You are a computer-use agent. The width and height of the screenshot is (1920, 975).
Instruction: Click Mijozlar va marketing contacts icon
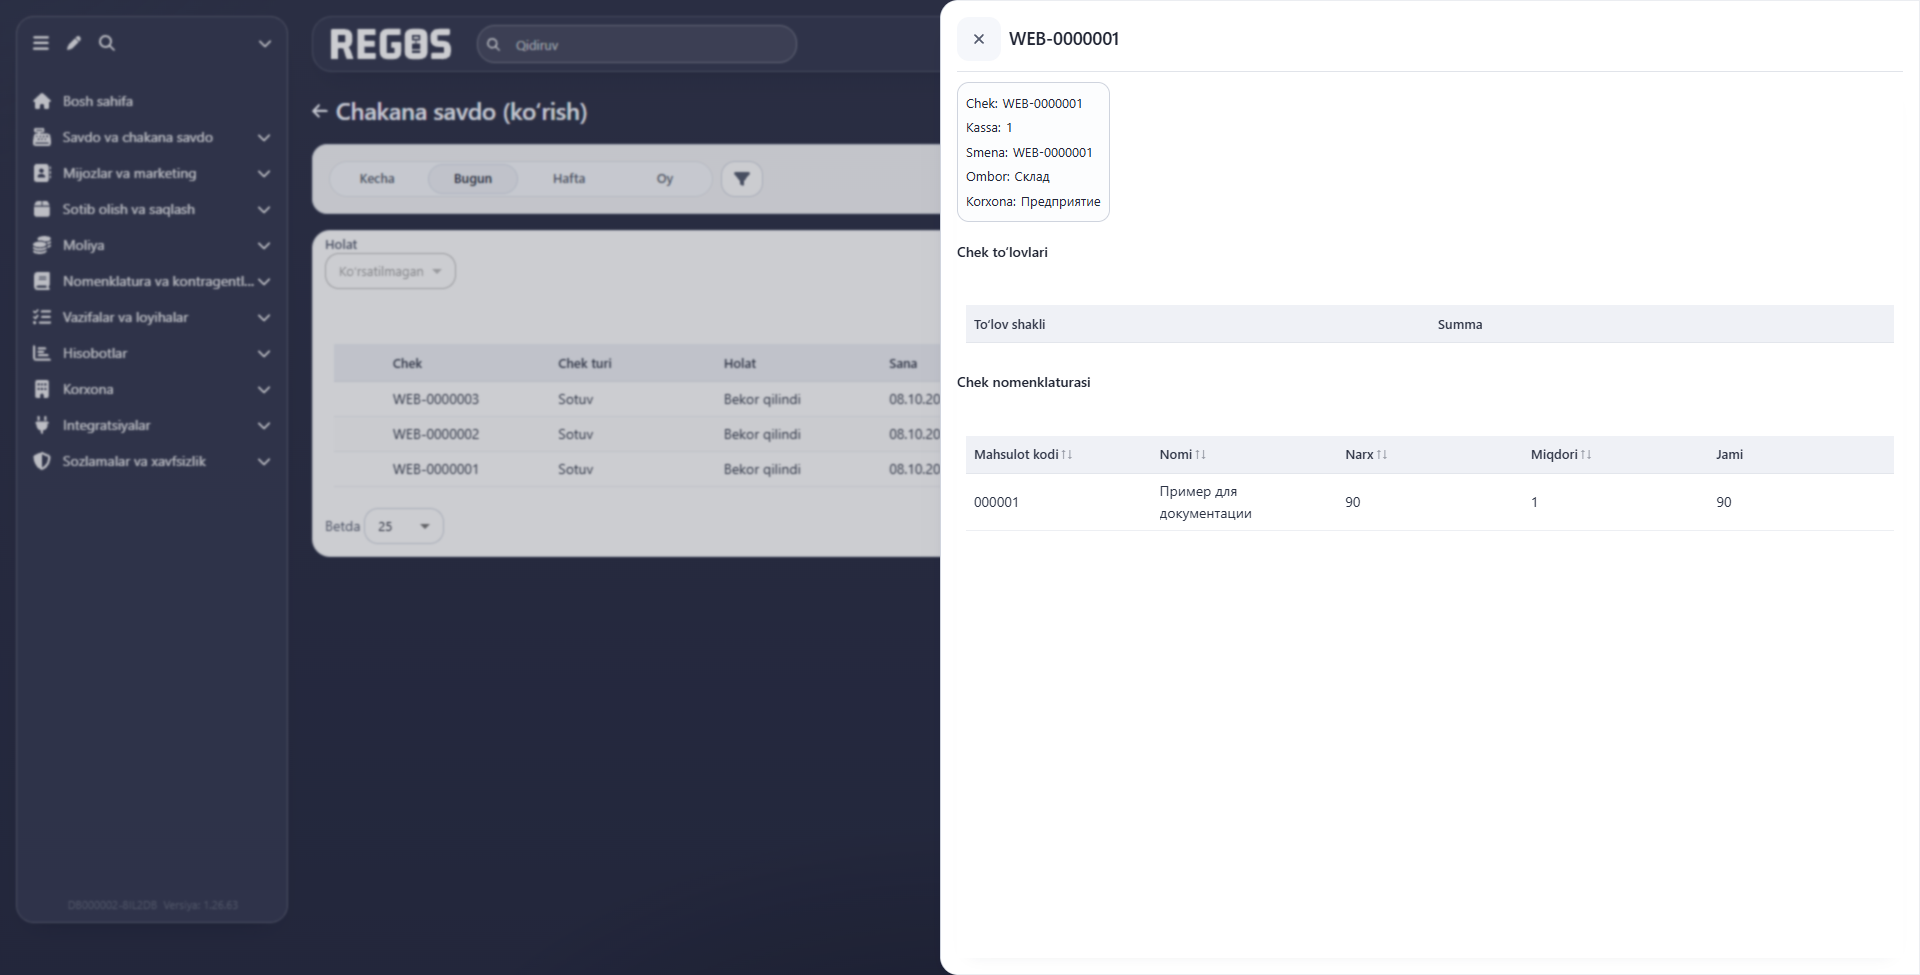(x=42, y=173)
